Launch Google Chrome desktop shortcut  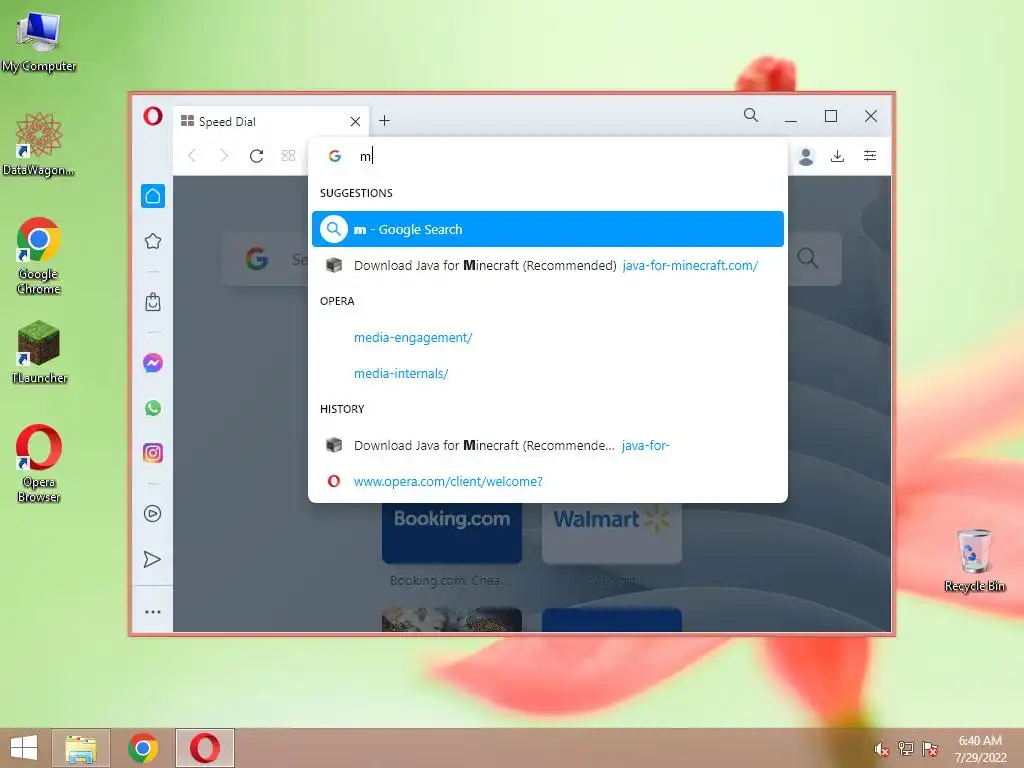click(x=39, y=256)
